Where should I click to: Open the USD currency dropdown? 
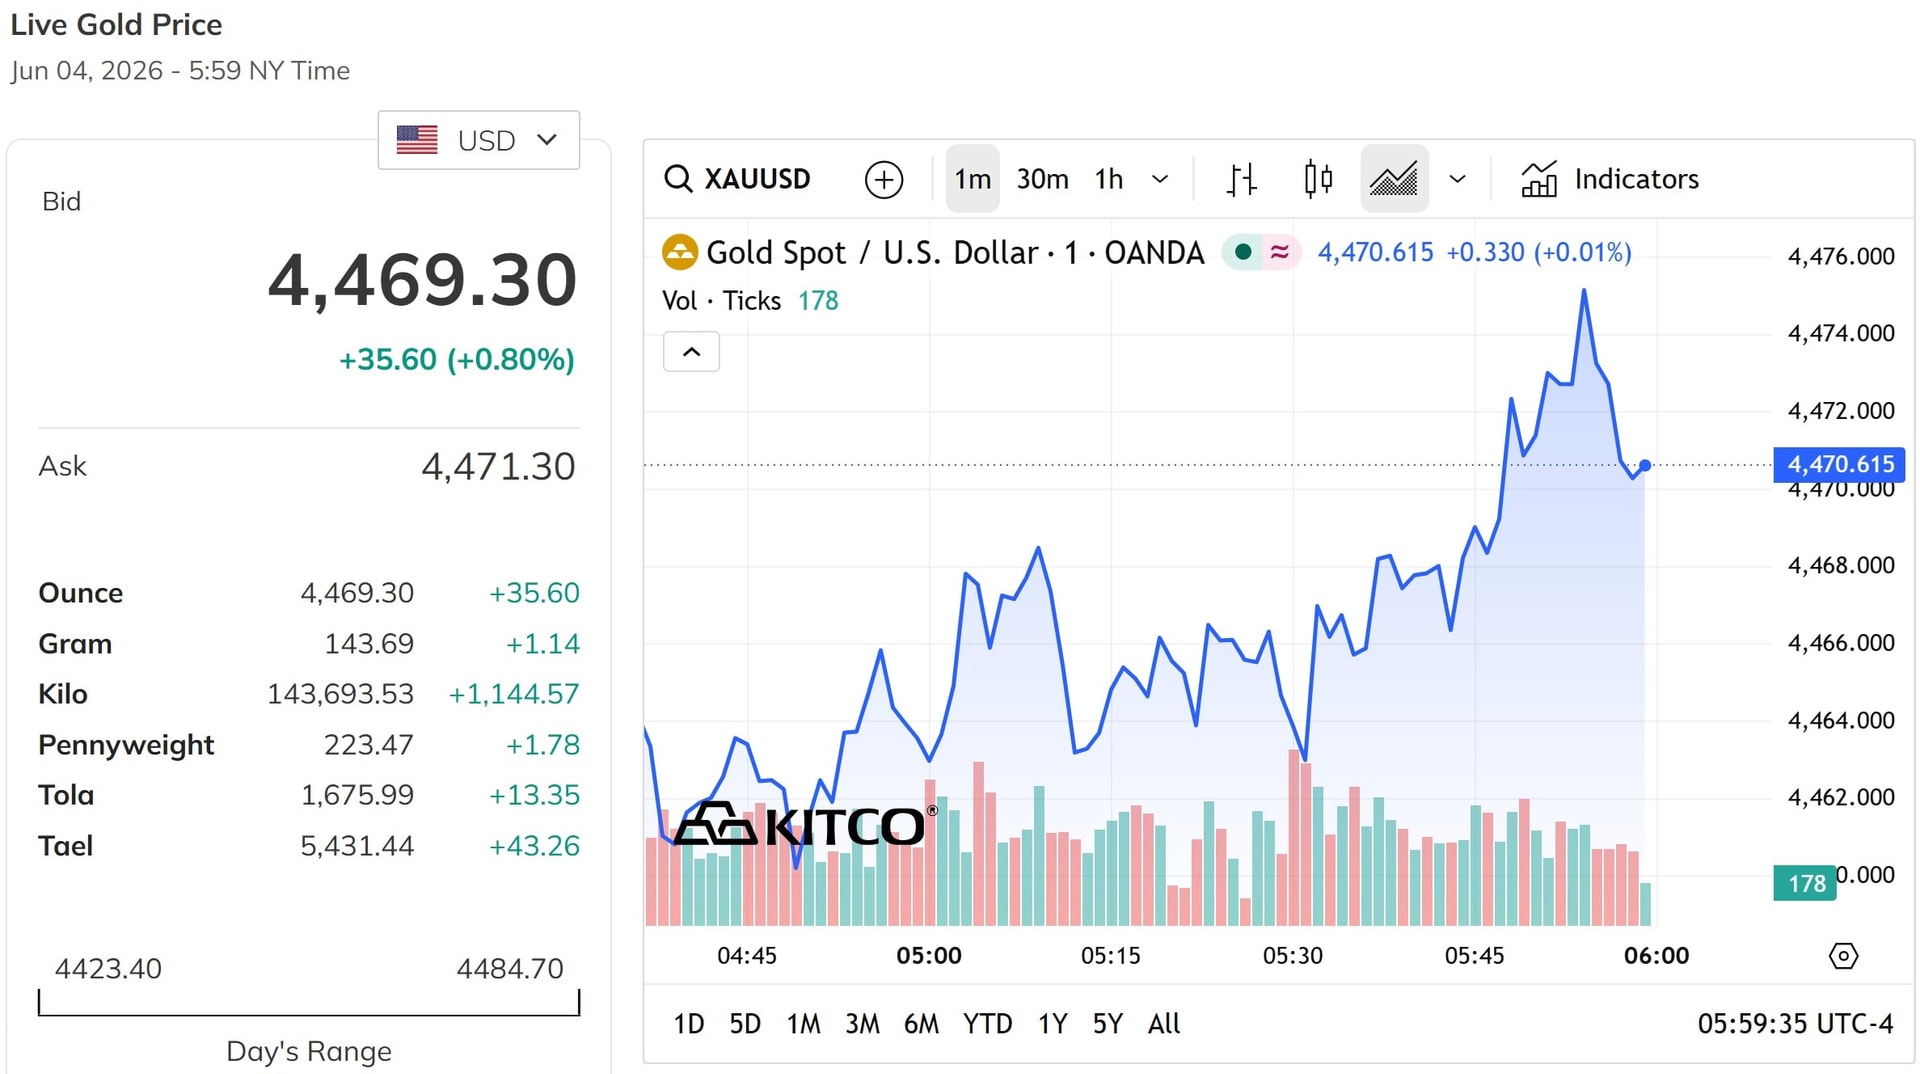pyautogui.click(x=478, y=140)
